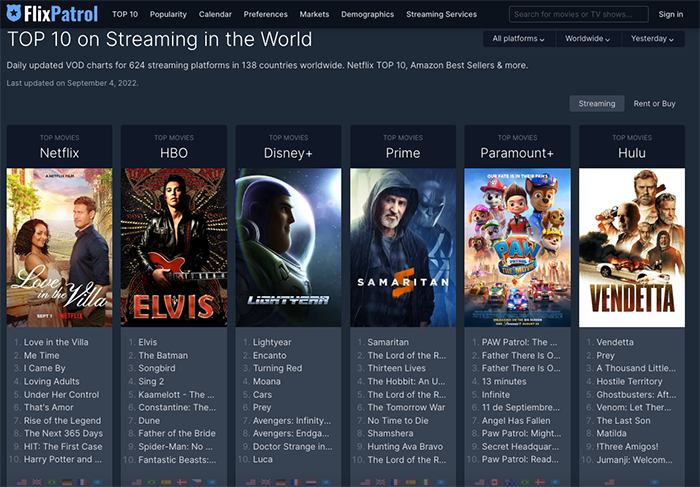Viewport: 700px width, 487px height.
Task: Click the Hulu column heading
Action: coord(632,153)
